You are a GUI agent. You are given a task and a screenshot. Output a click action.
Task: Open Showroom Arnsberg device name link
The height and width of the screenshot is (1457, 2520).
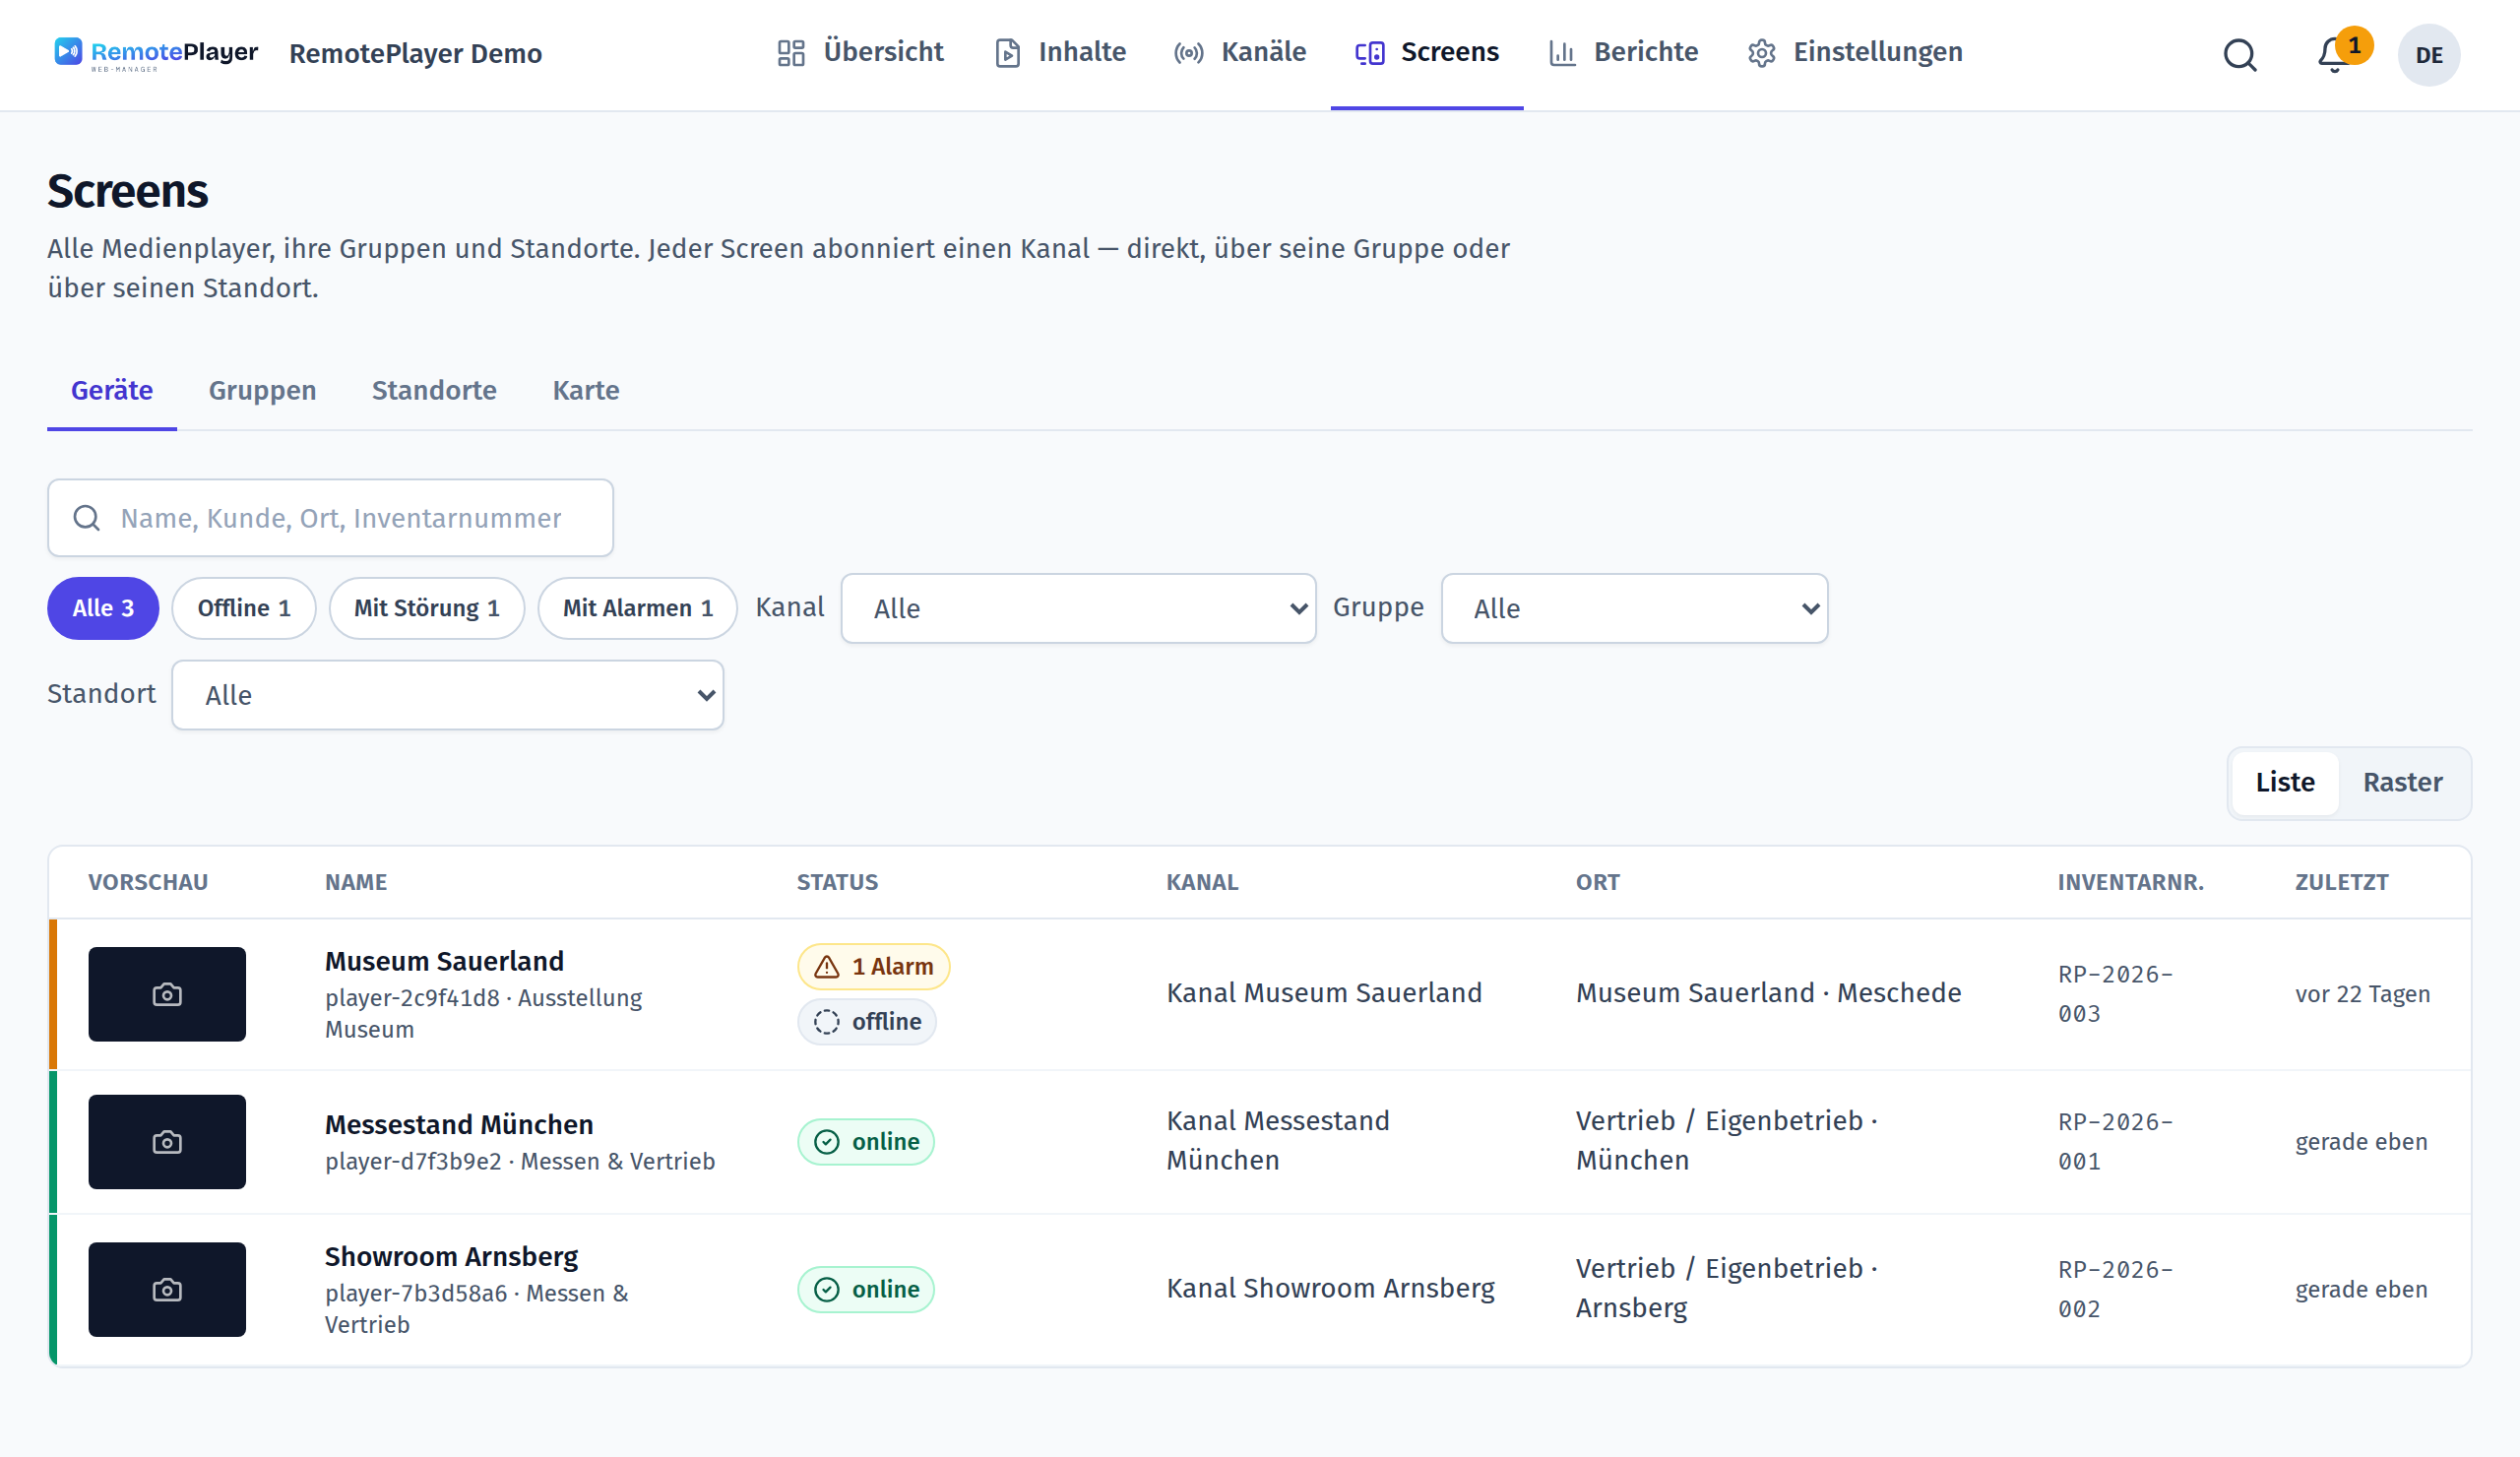[x=452, y=1257]
